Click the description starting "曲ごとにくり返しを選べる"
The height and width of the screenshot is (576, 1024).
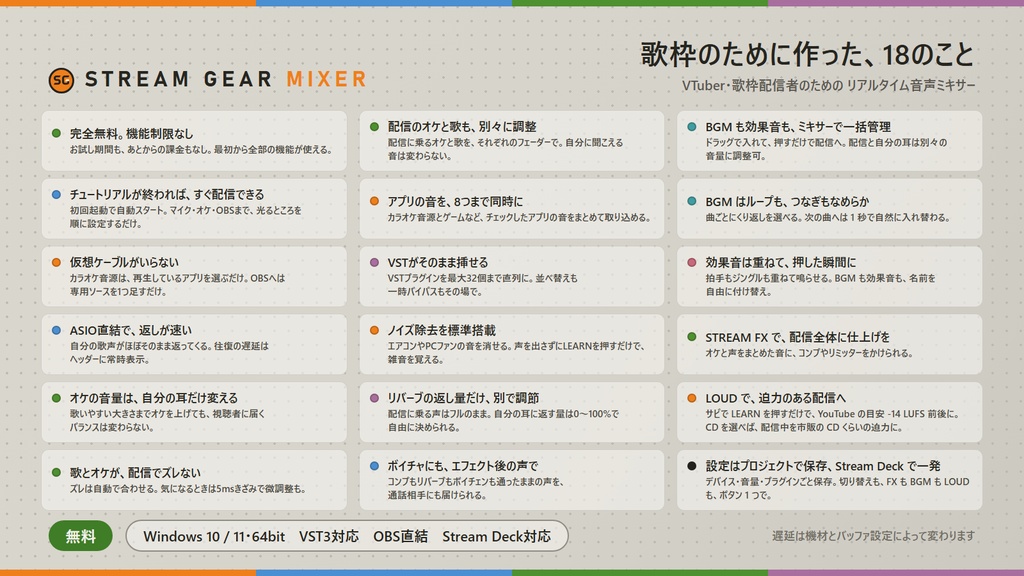pos(827,217)
